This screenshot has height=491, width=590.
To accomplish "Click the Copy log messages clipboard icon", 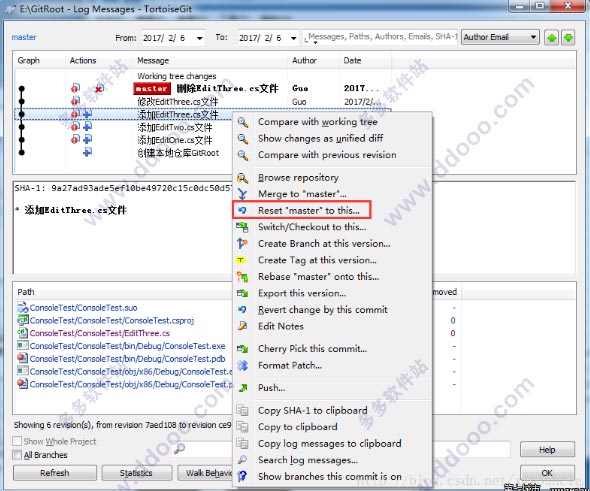I will click(242, 444).
